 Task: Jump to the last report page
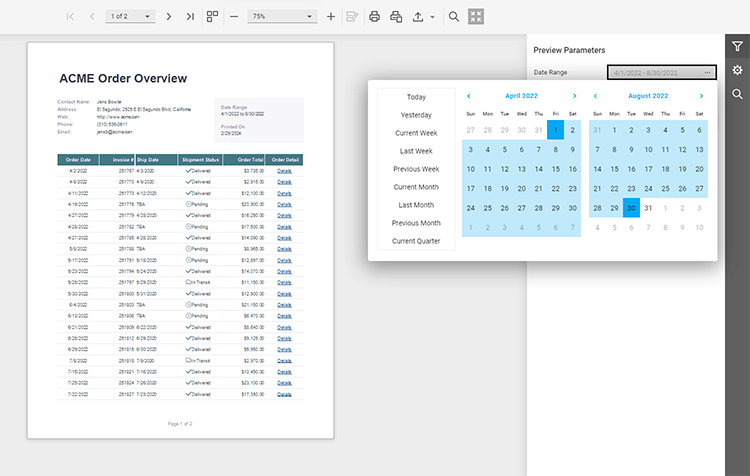[x=190, y=17]
